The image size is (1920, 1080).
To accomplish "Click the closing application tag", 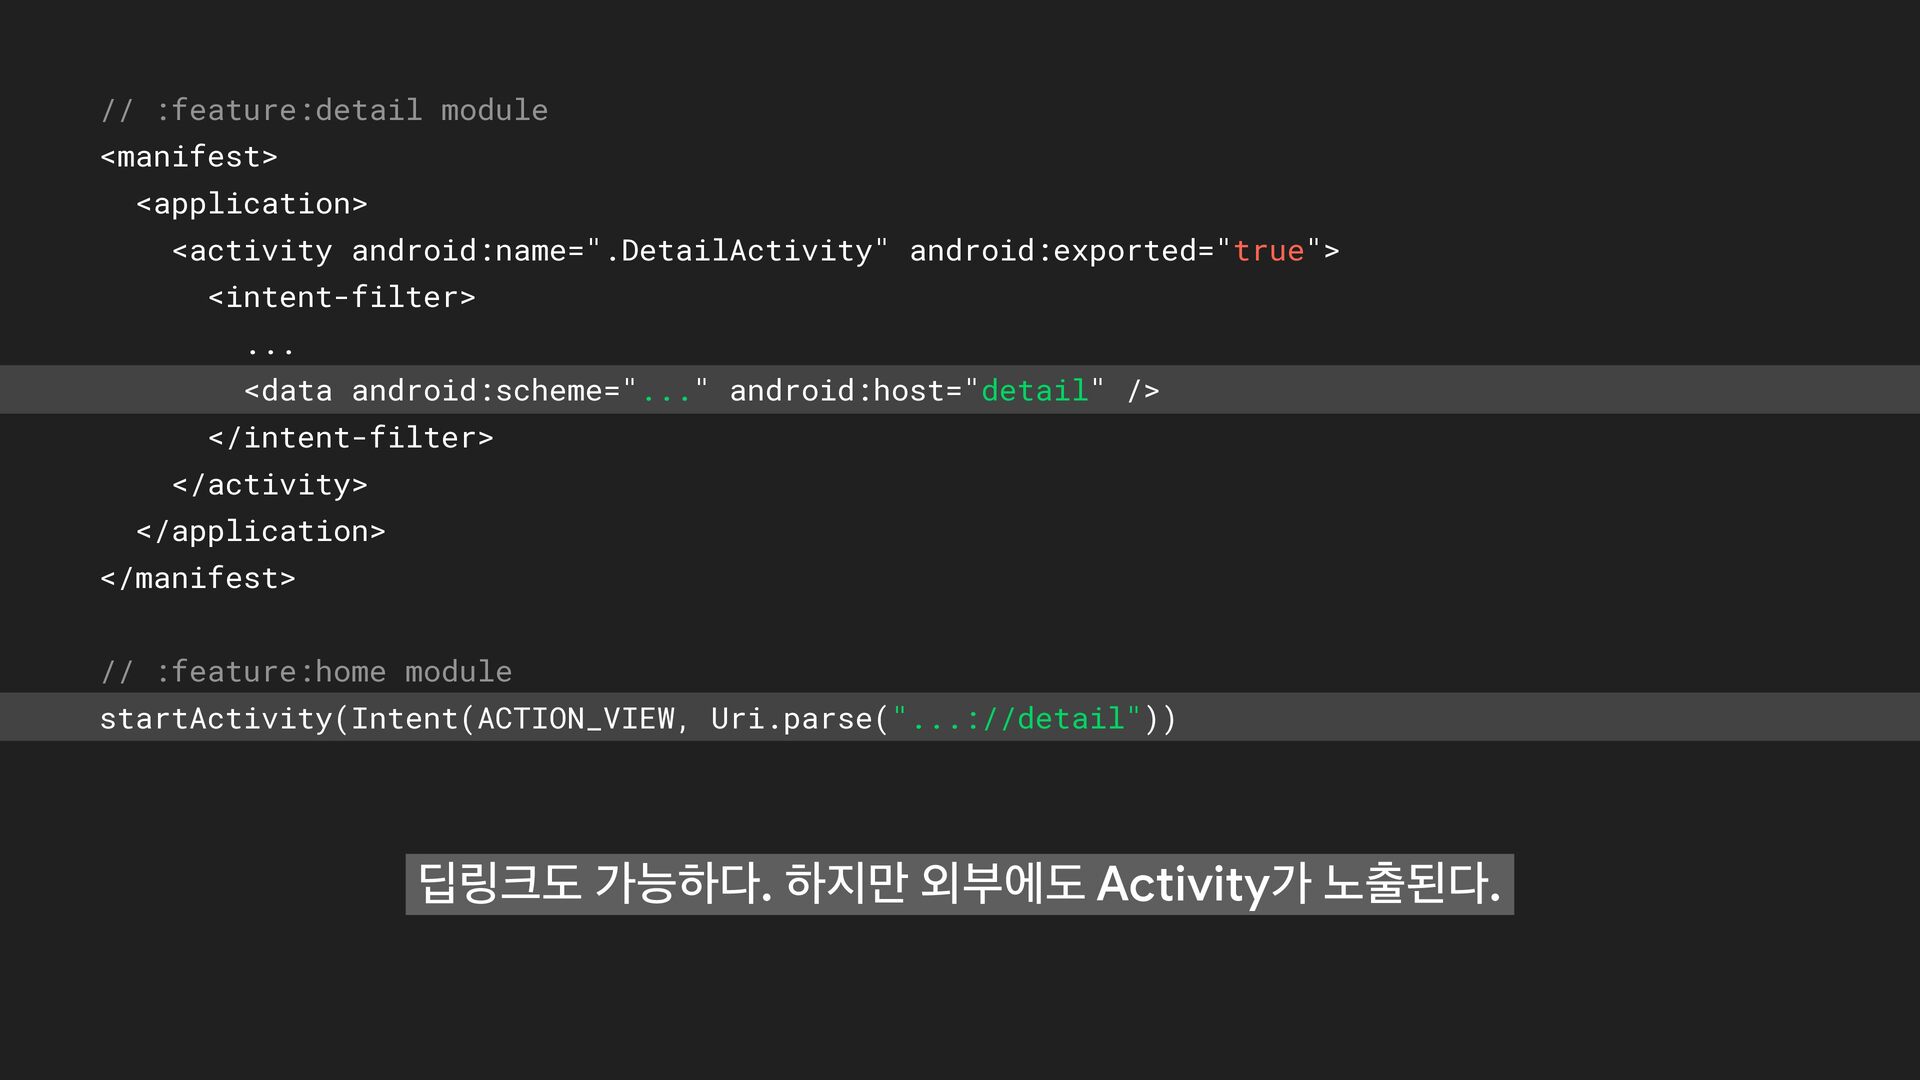I will click(x=261, y=532).
